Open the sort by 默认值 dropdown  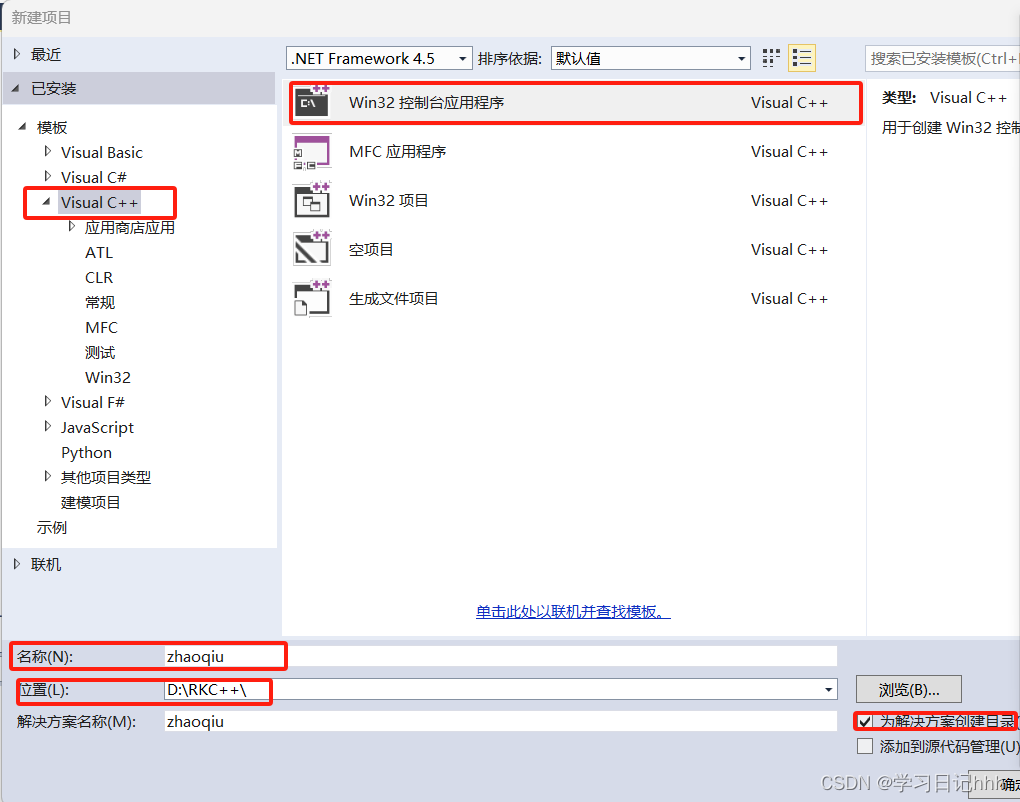point(651,59)
